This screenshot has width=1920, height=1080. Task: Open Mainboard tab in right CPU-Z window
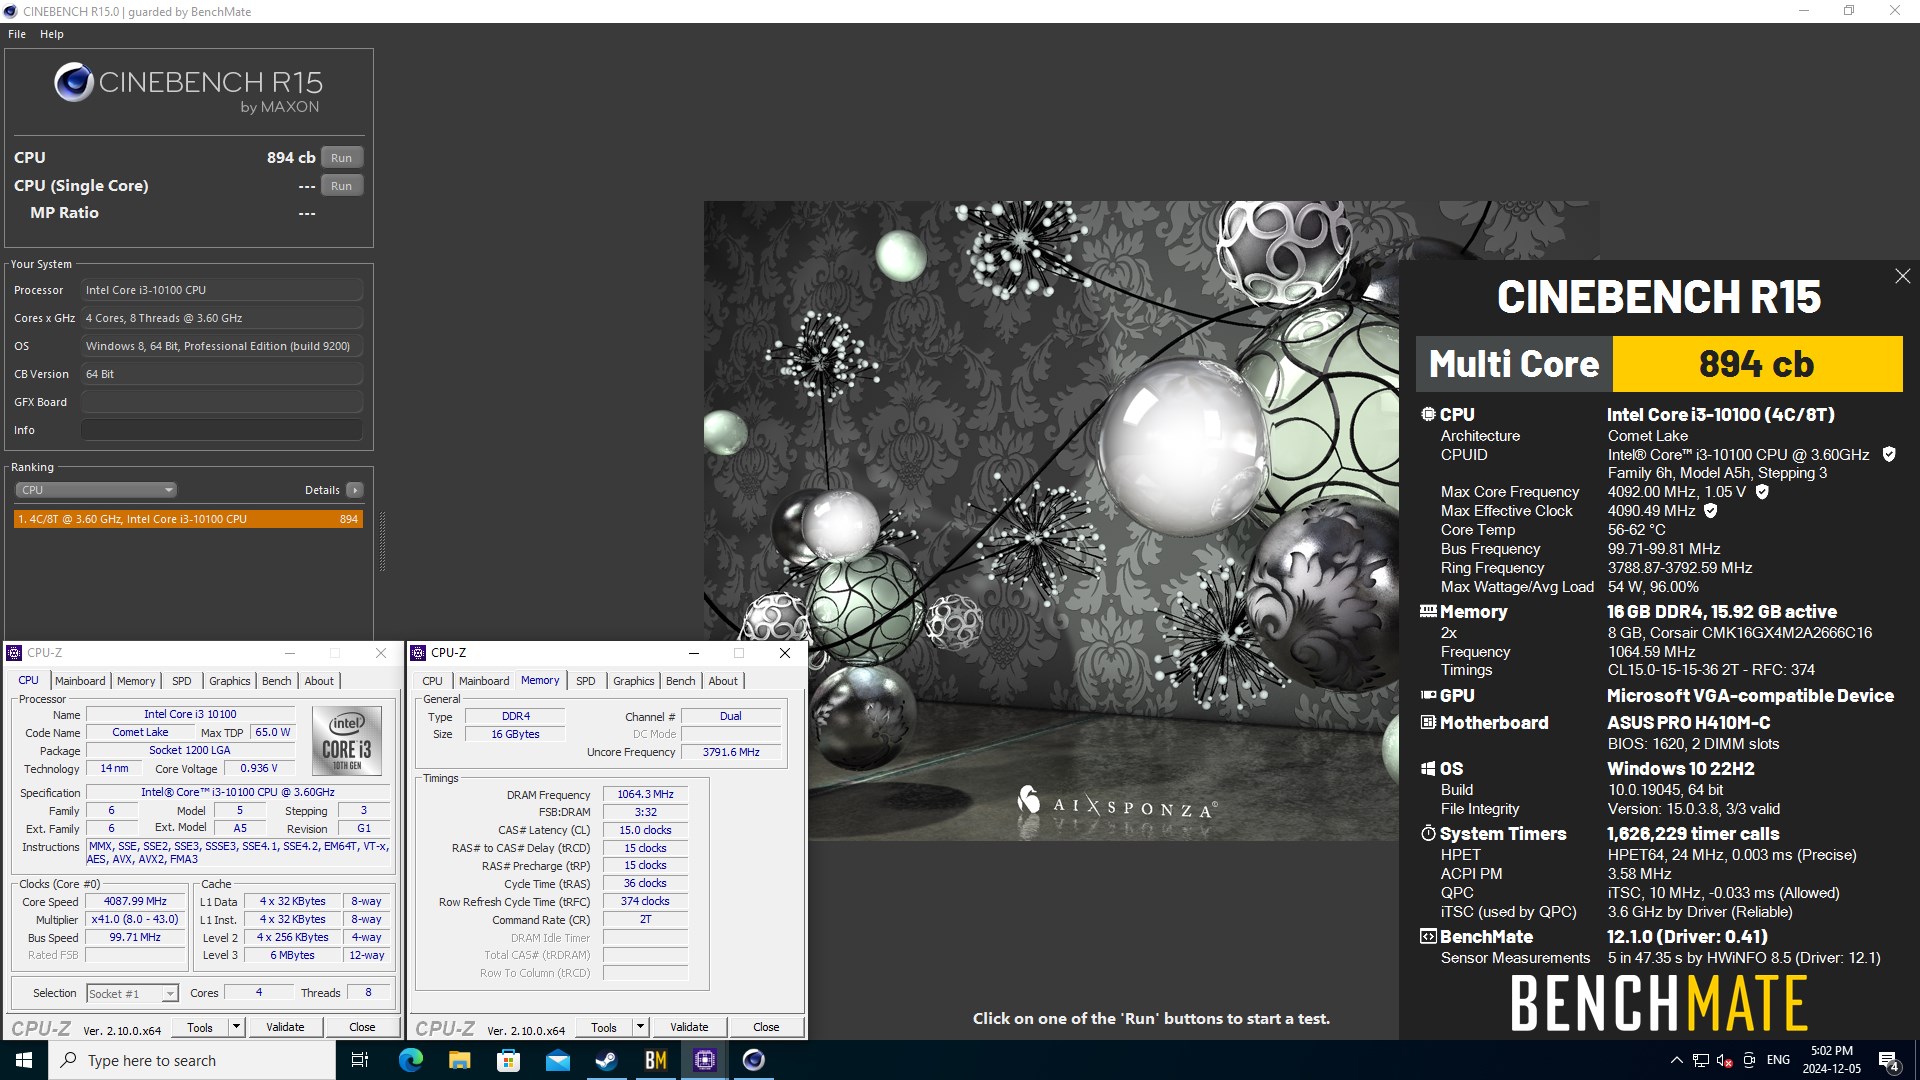pyautogui.click(x=484, y=681)
